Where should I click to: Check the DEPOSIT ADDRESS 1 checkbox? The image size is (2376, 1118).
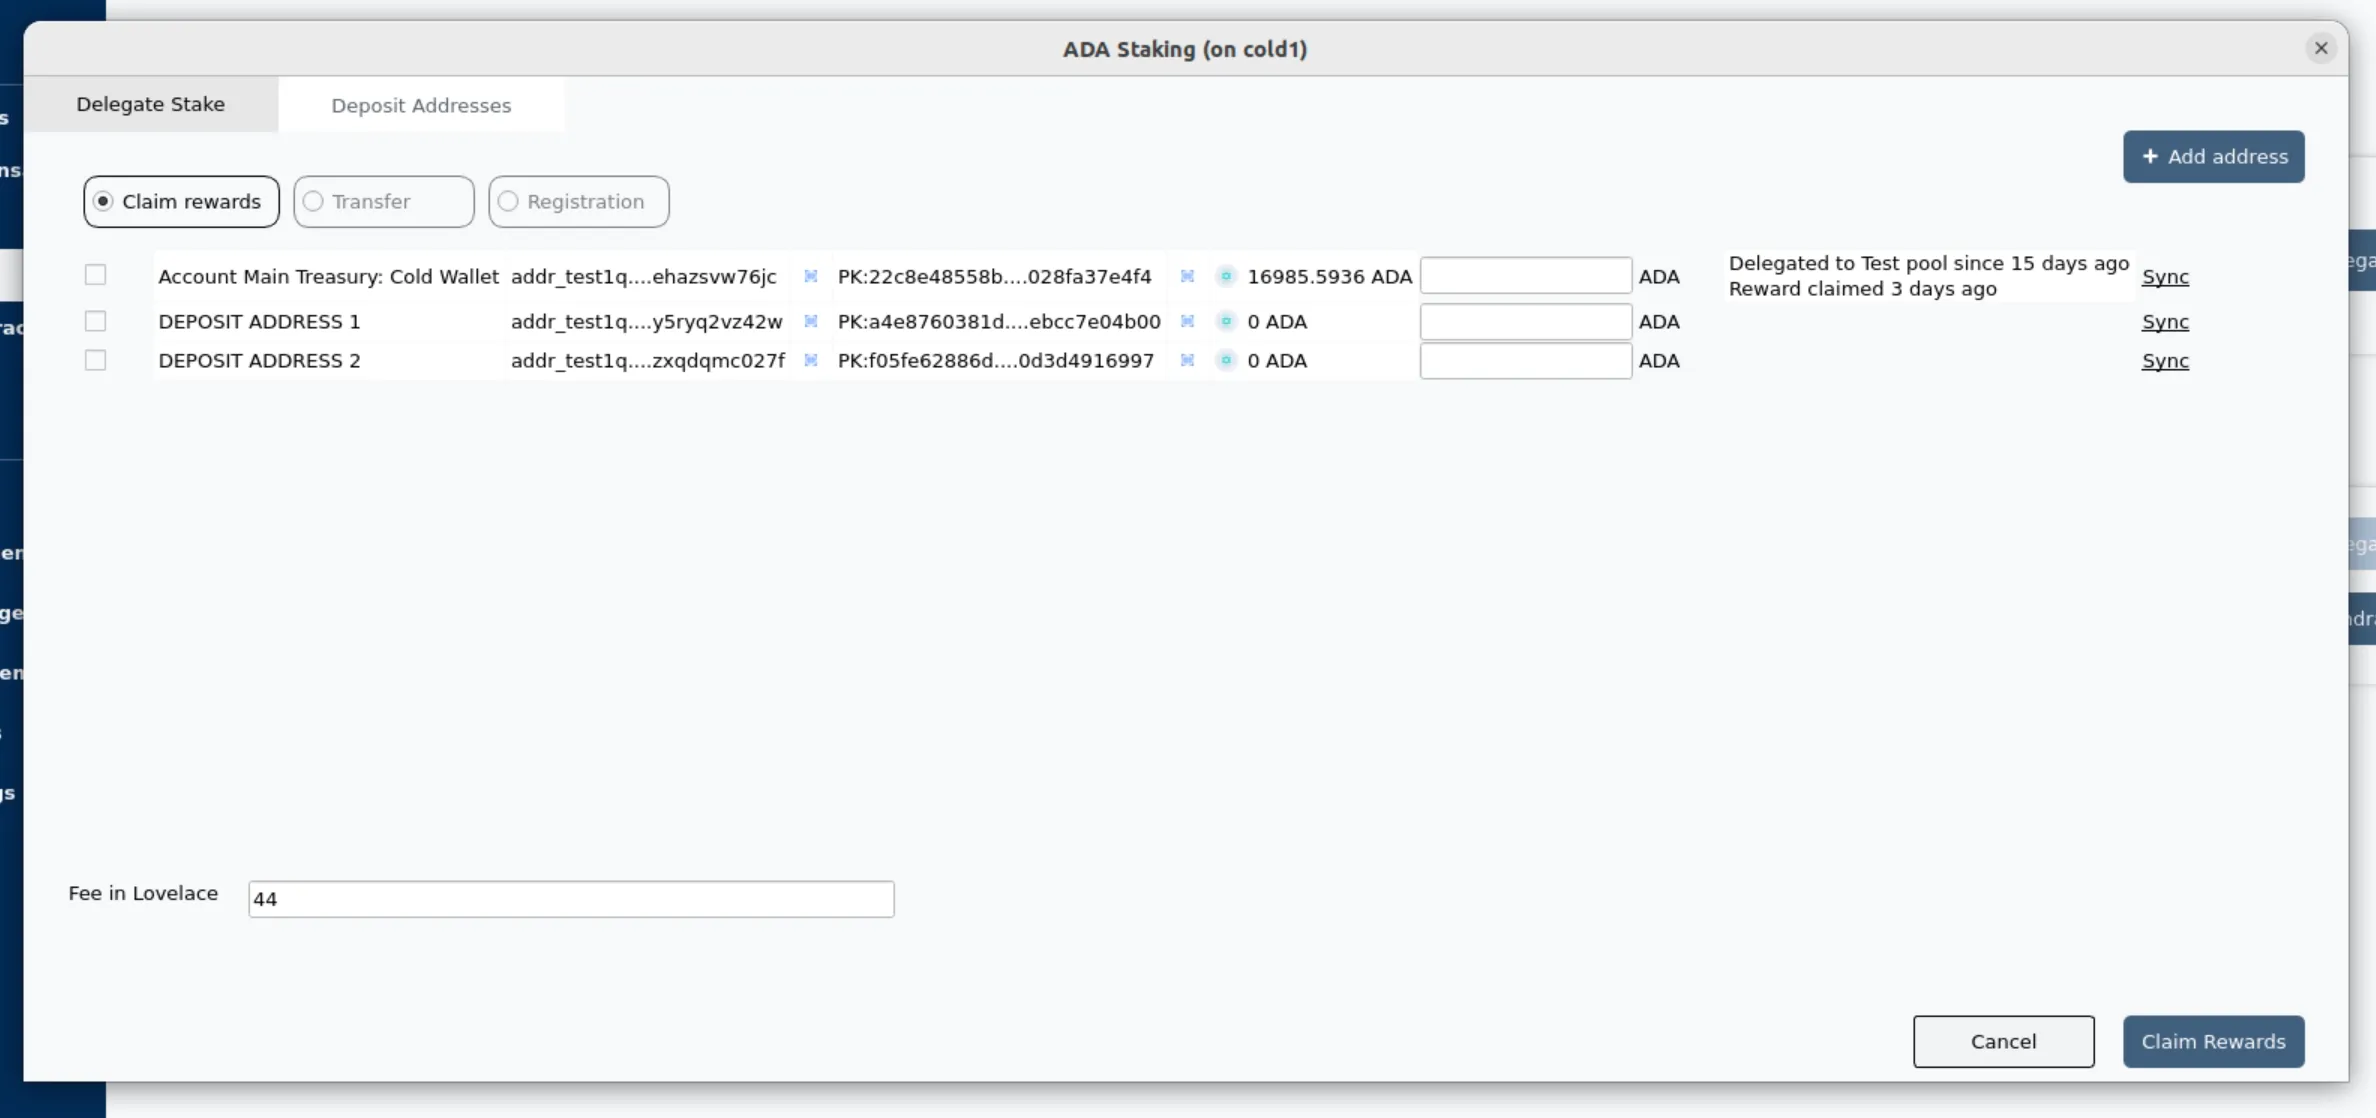95,320
